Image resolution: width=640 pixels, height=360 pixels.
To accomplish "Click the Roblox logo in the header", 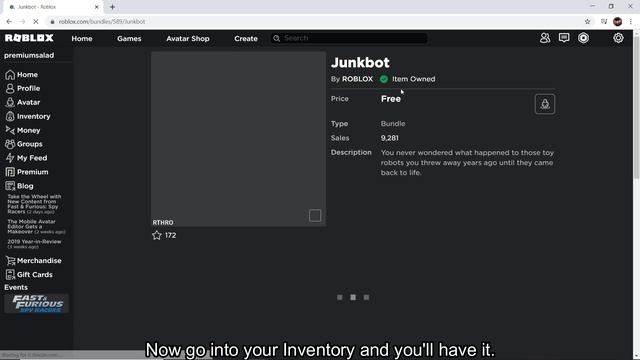I will pos(29,38).
